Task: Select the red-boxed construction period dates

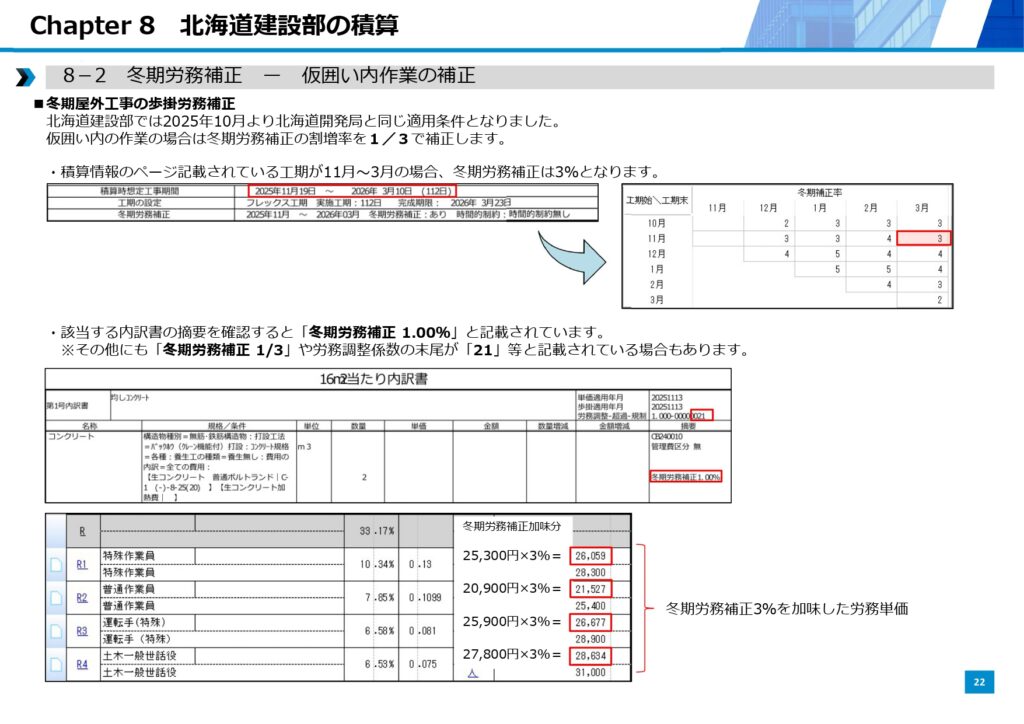Action: point(351,190)
